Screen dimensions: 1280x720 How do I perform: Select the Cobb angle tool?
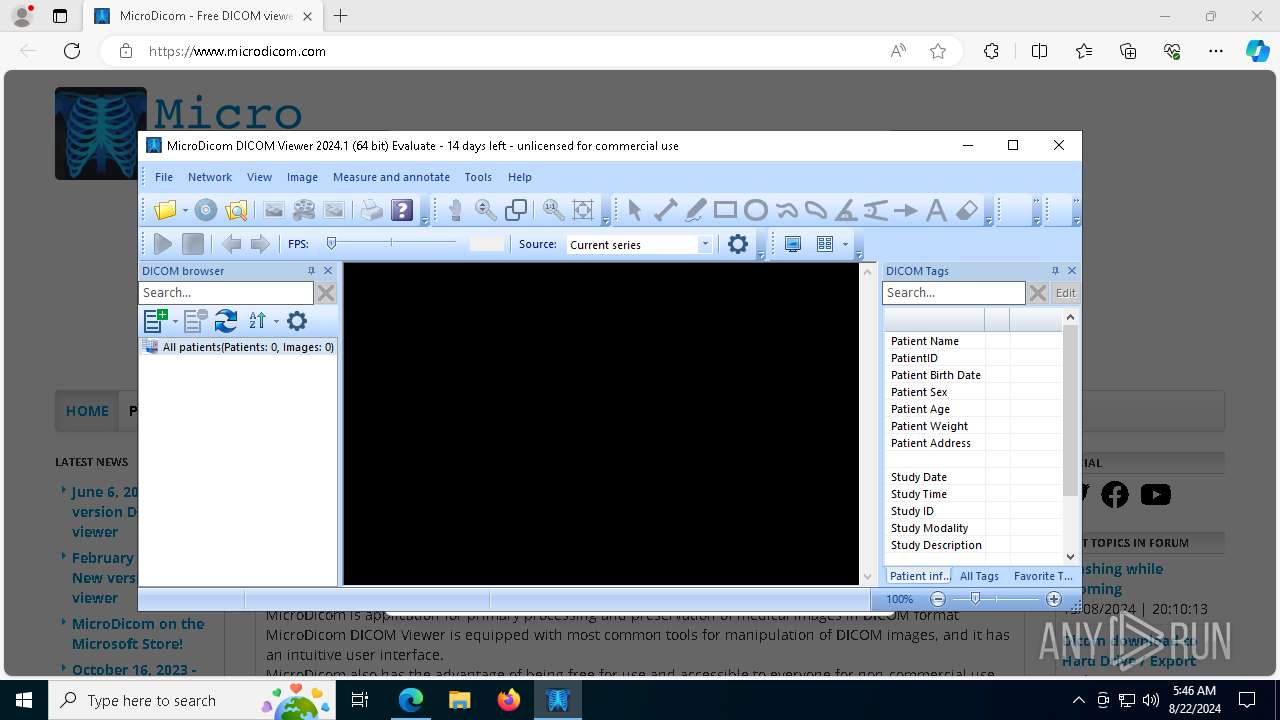pos(876,210)
